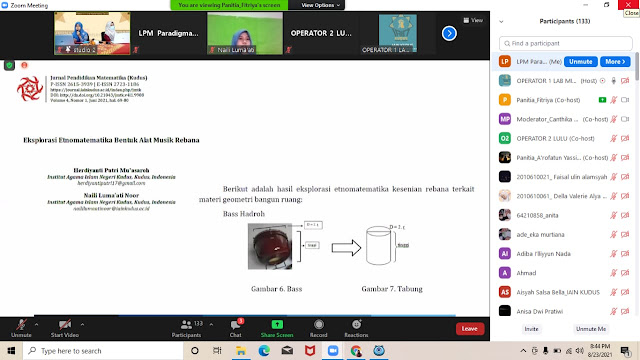The height and width of the screenshot is (360, 640).
Task: Collapse the Participants panel chevron
Action: coord(501,22)
